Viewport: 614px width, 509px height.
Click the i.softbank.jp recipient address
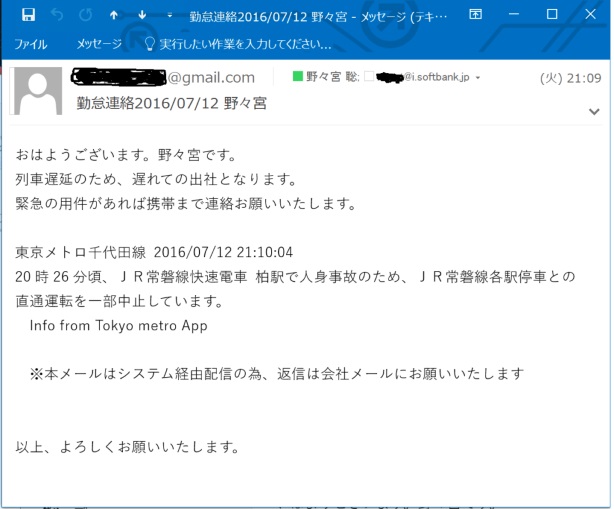click(423, 77)
